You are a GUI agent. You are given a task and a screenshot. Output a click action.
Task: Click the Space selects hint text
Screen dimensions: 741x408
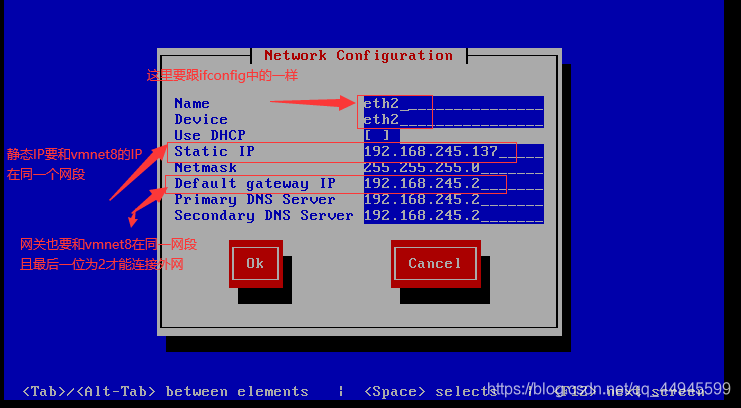431,391
